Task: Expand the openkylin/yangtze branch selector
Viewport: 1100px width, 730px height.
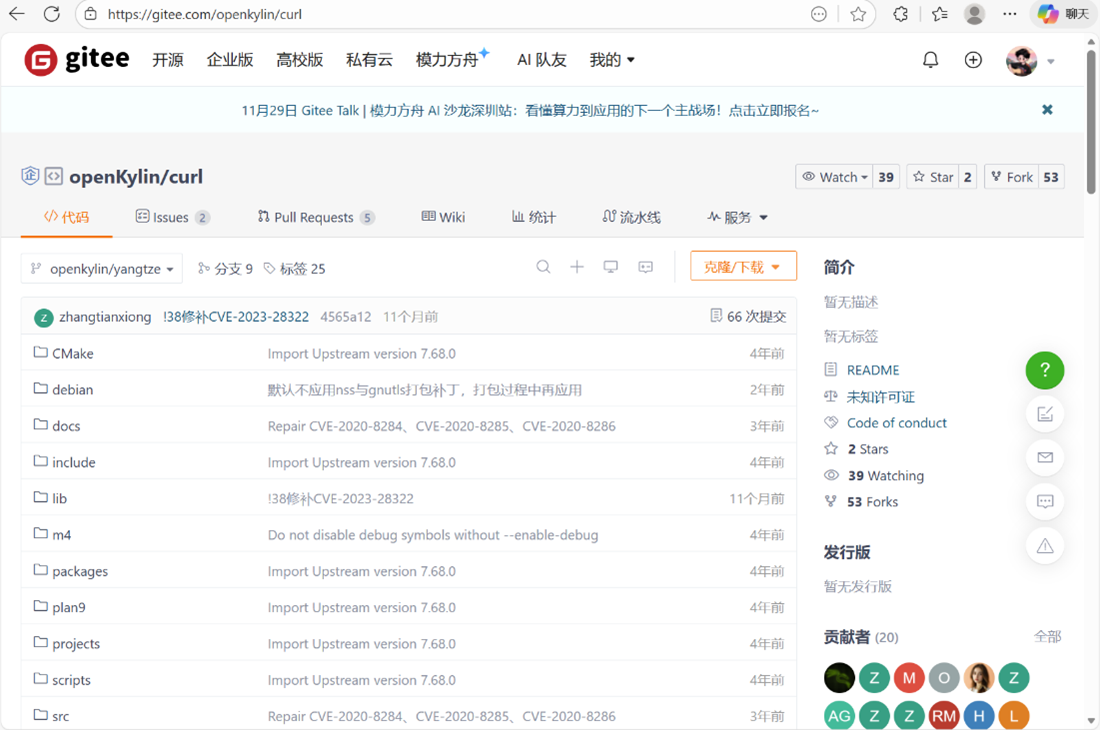Action: (x=100, y=268)
